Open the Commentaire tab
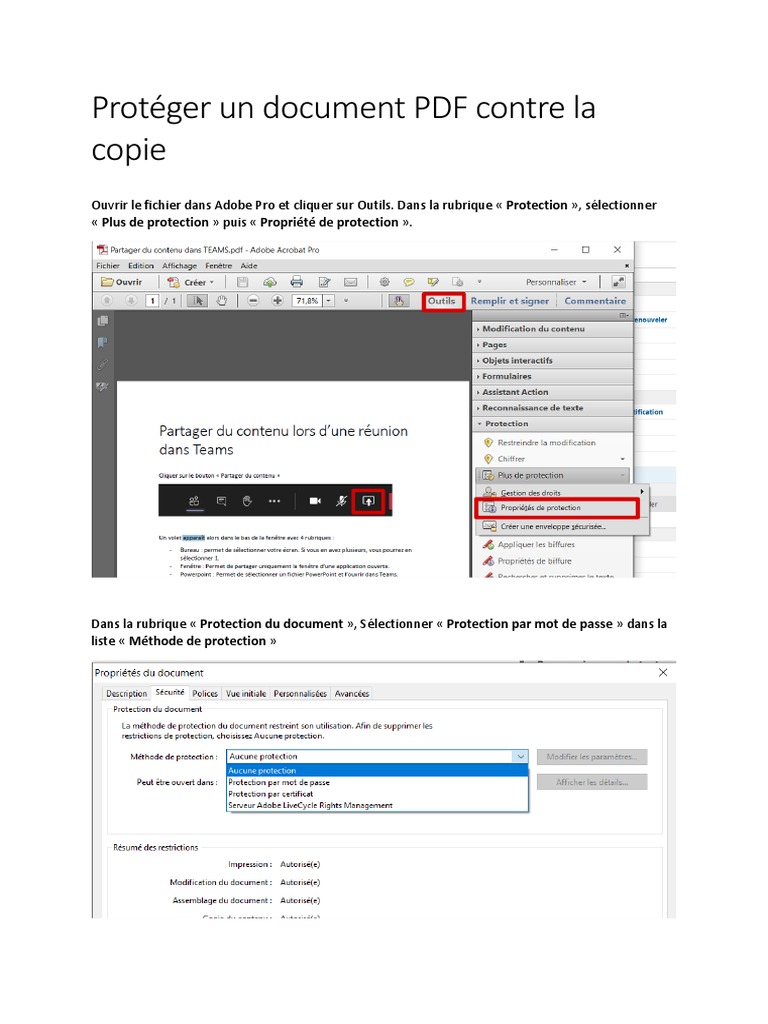 point(595,301)
